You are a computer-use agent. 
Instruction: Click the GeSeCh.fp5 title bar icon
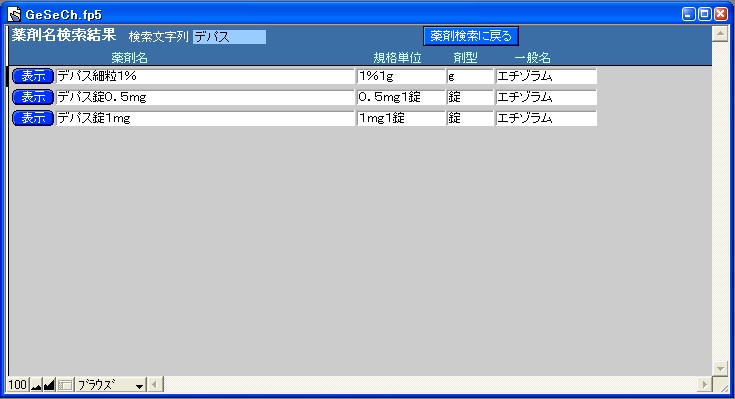(x=15, y=15)
